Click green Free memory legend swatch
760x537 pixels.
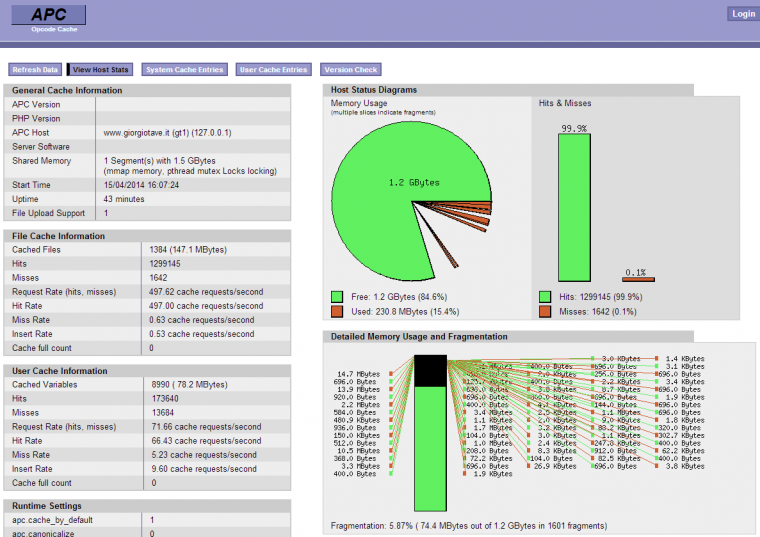click(337, 297)
